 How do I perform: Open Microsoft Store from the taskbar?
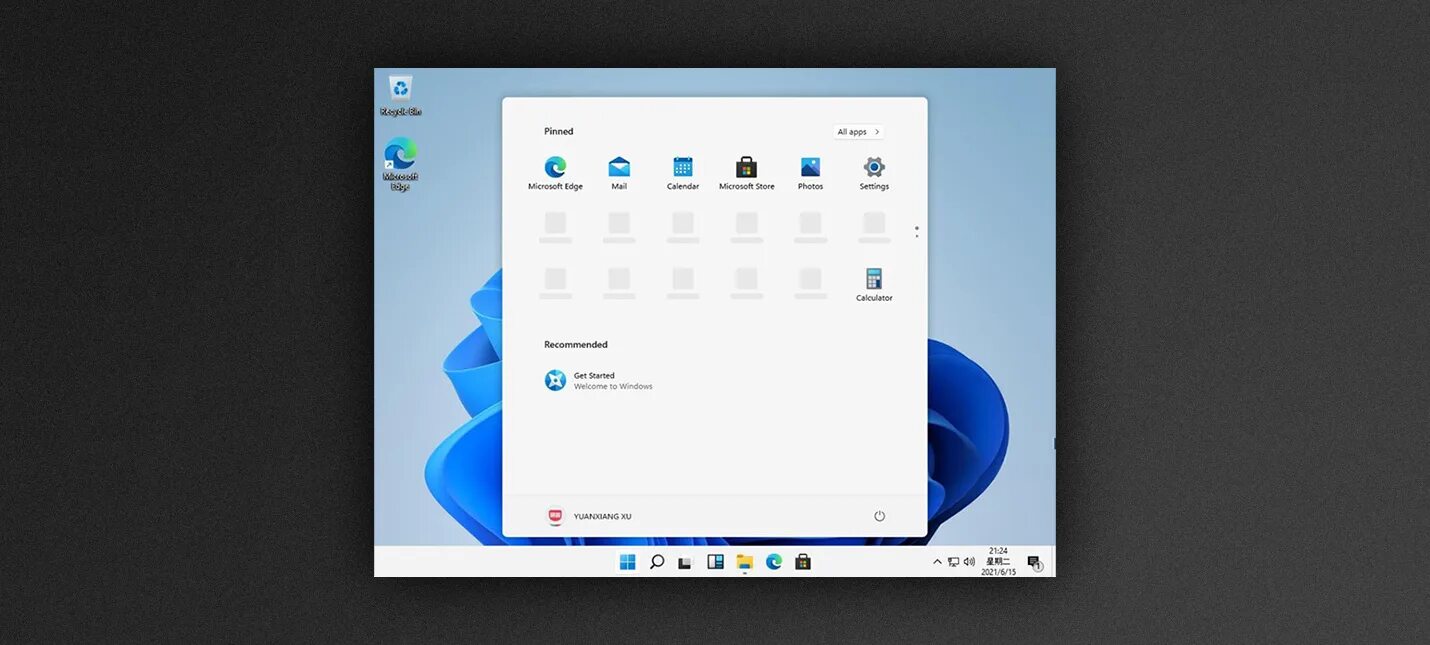pyautogui.click(x=803, y=562)
